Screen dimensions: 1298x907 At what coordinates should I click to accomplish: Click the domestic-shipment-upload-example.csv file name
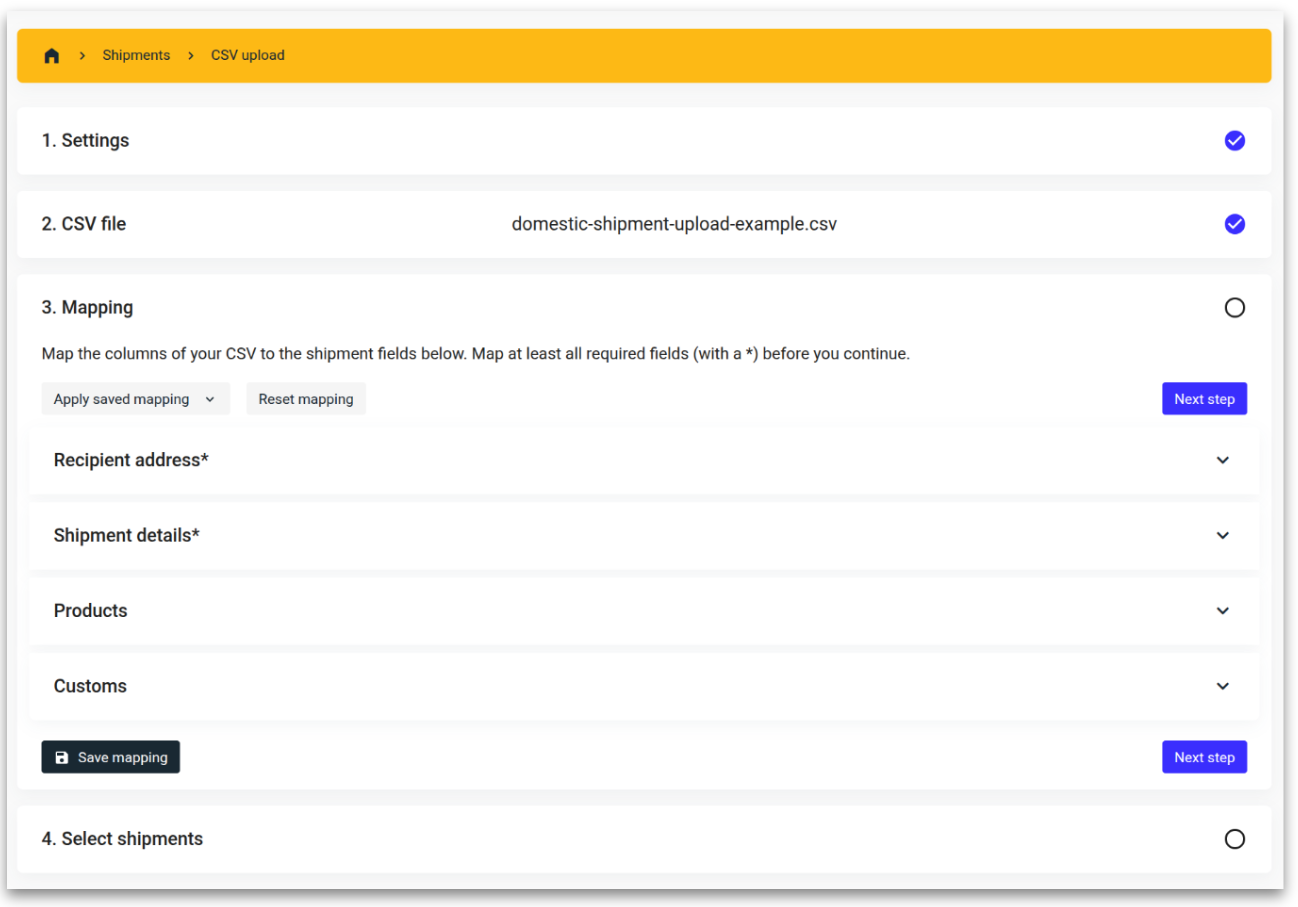tap(674, 224)
